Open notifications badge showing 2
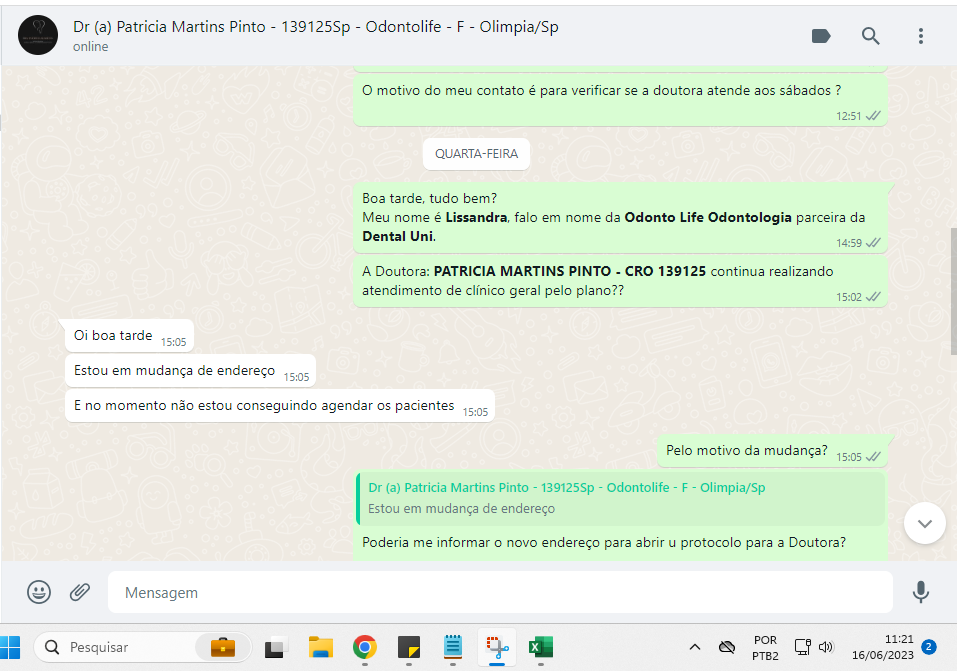Viewport: 957px width, 671px height. point(929,647)
